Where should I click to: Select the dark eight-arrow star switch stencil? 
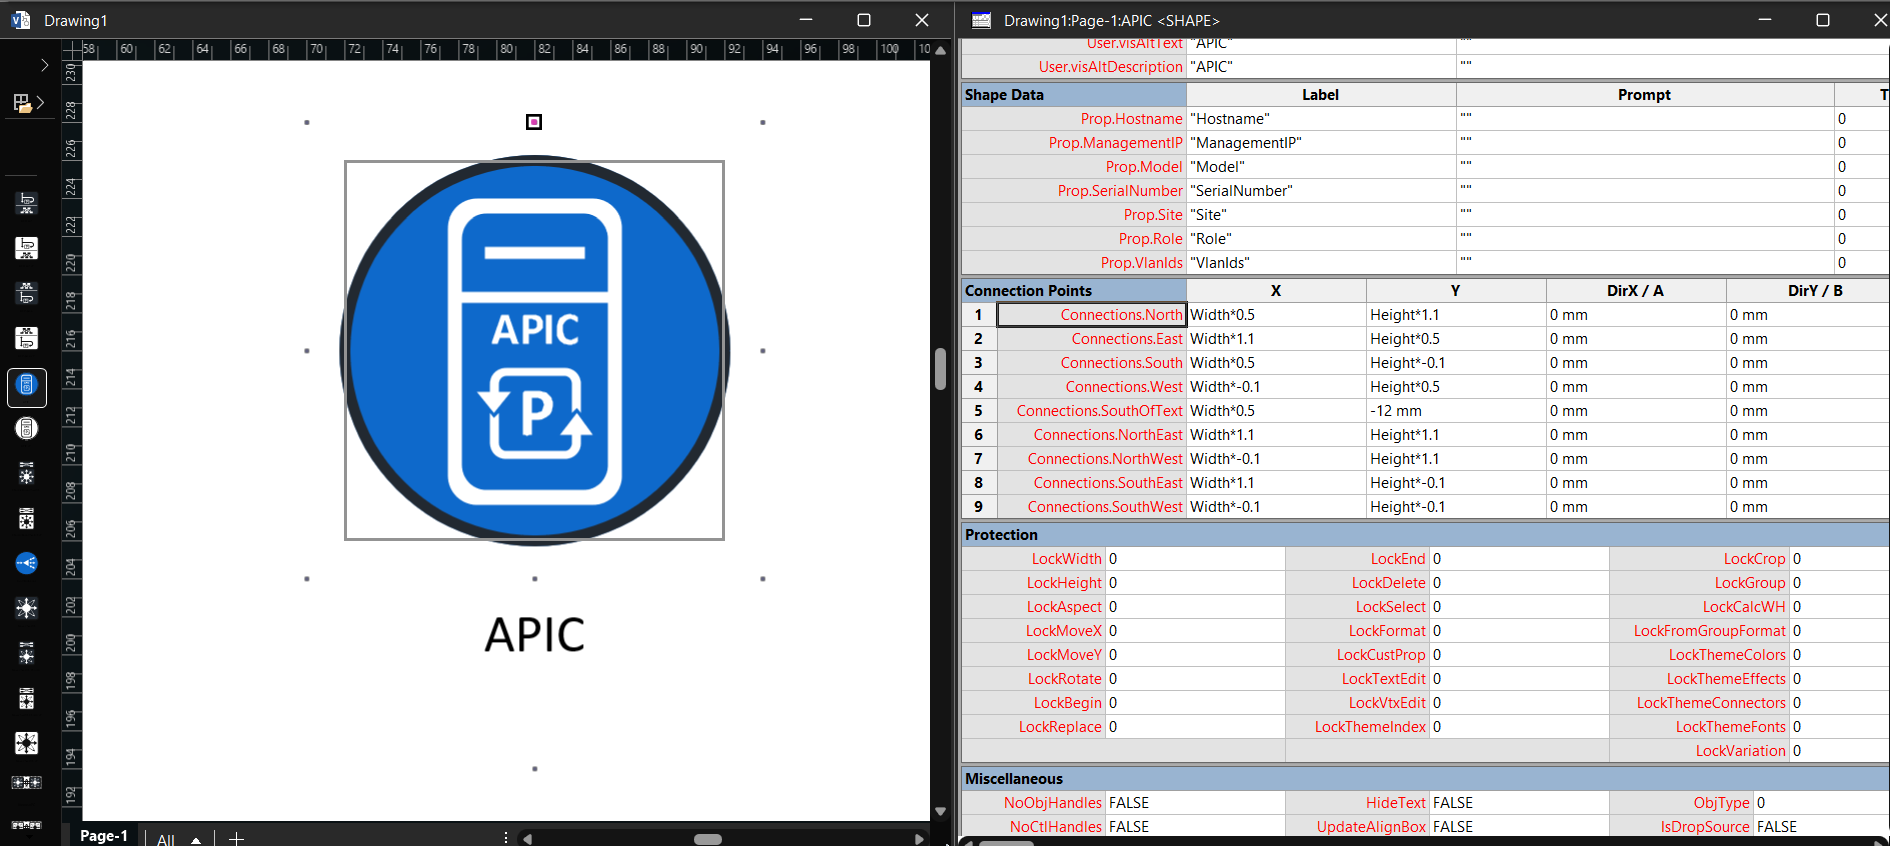click(27, 608)
